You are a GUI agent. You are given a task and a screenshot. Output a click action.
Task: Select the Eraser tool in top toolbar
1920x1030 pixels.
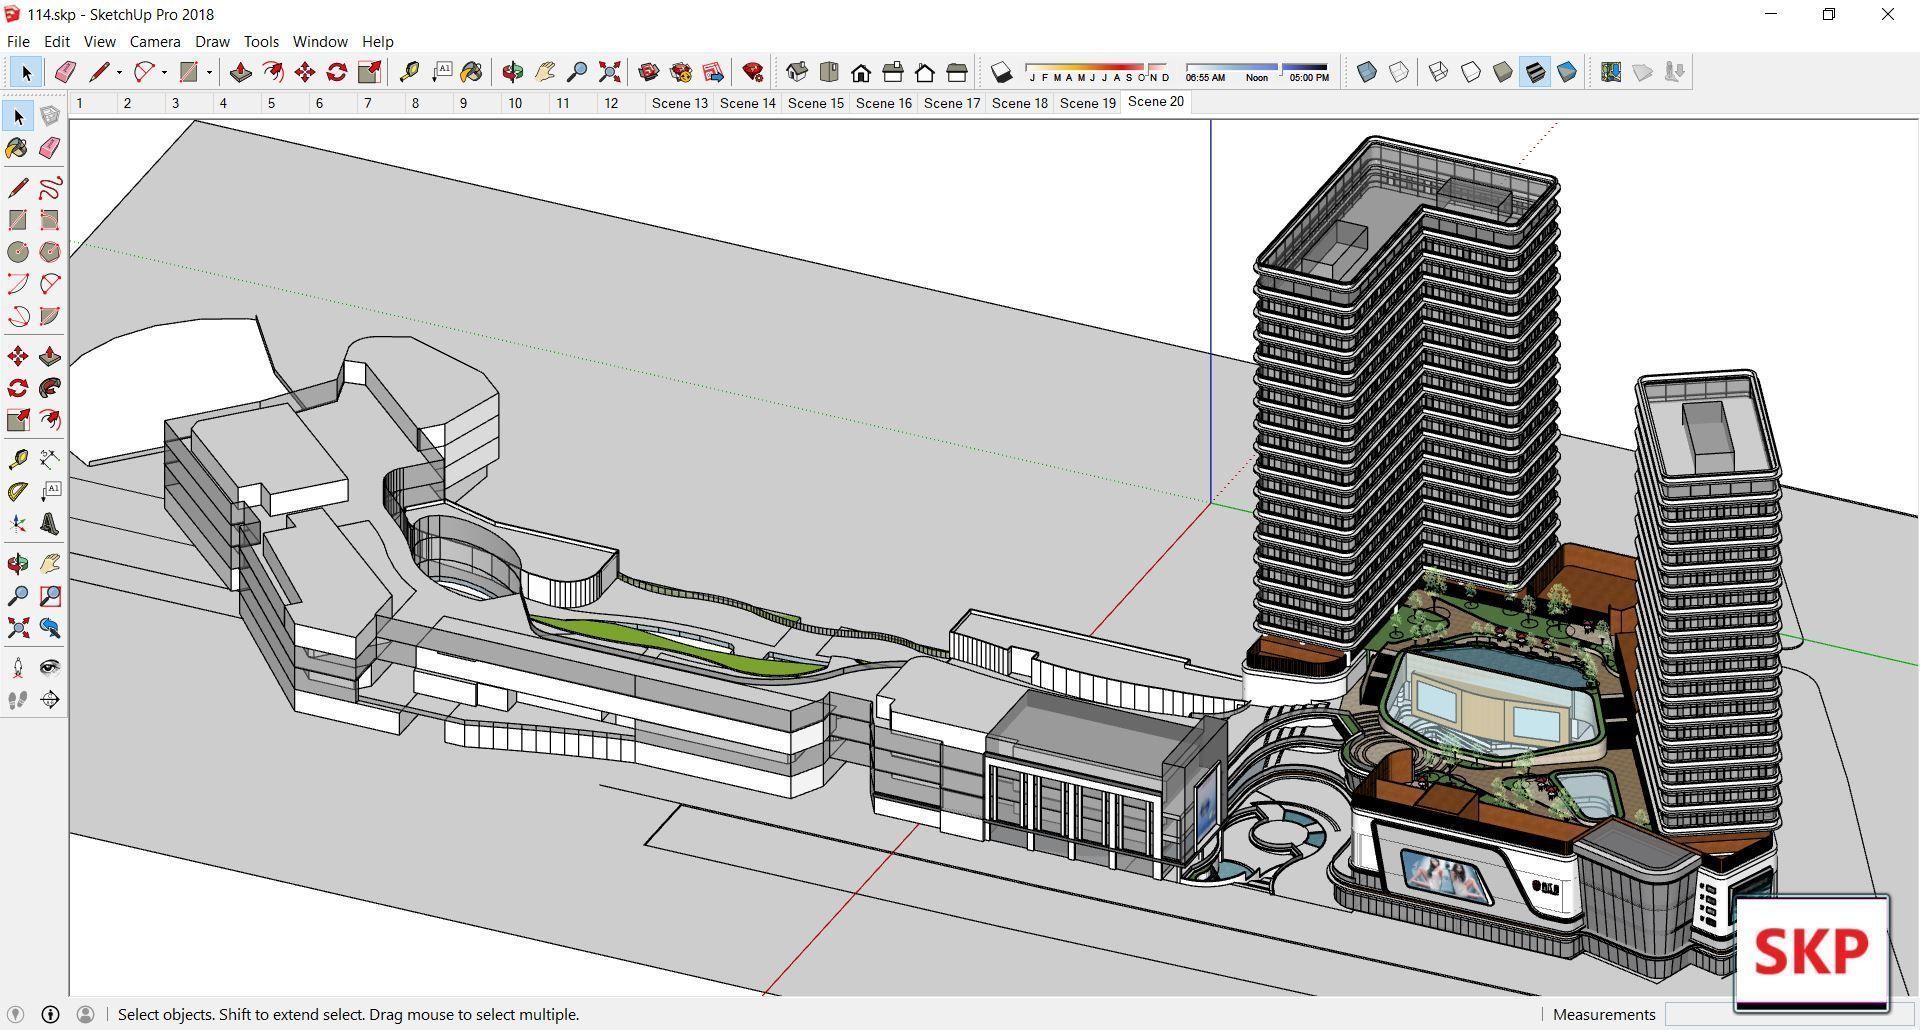[x=66, y=72]
